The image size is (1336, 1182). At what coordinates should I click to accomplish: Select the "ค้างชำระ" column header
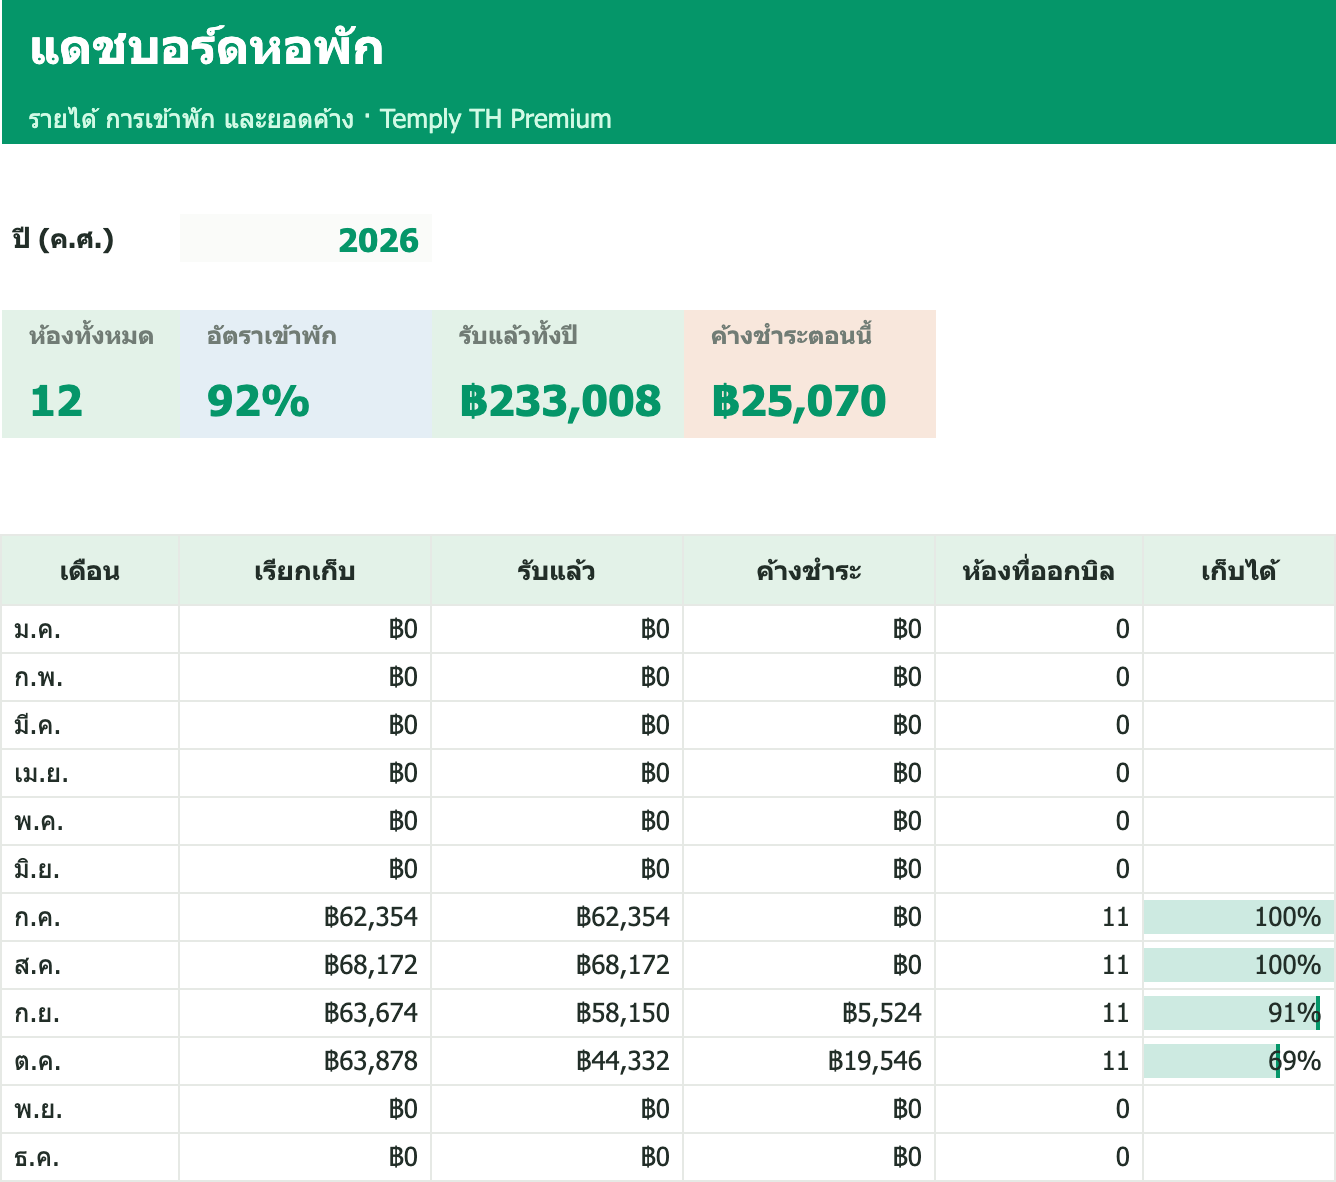click(809, 571)
